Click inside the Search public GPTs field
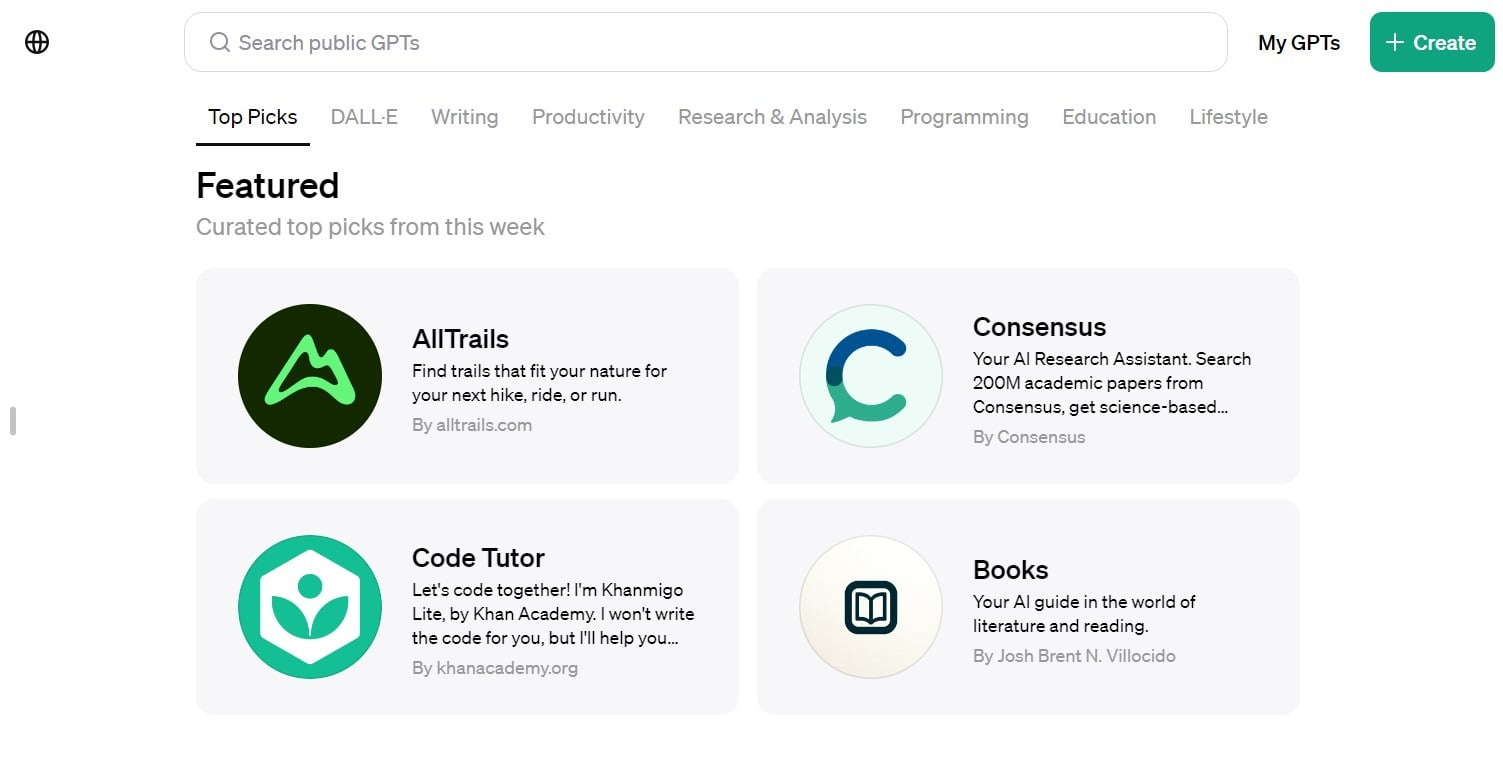This screenshot has height=775, width=1503. point(705,42)
